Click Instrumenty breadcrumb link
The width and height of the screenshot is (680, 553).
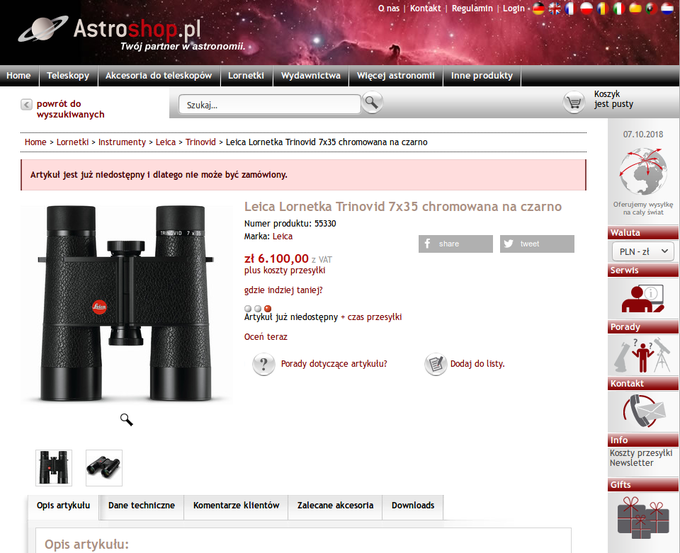tap(122, 142)
